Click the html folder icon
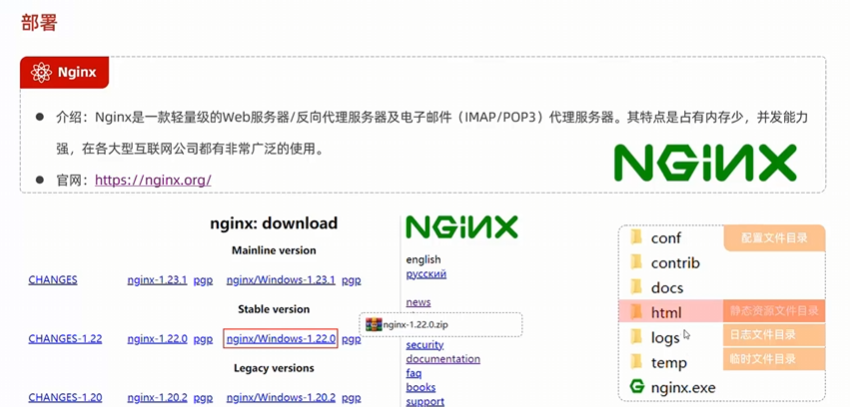The height and width of the screenshot is (407, 850). (x=636, y=312)
